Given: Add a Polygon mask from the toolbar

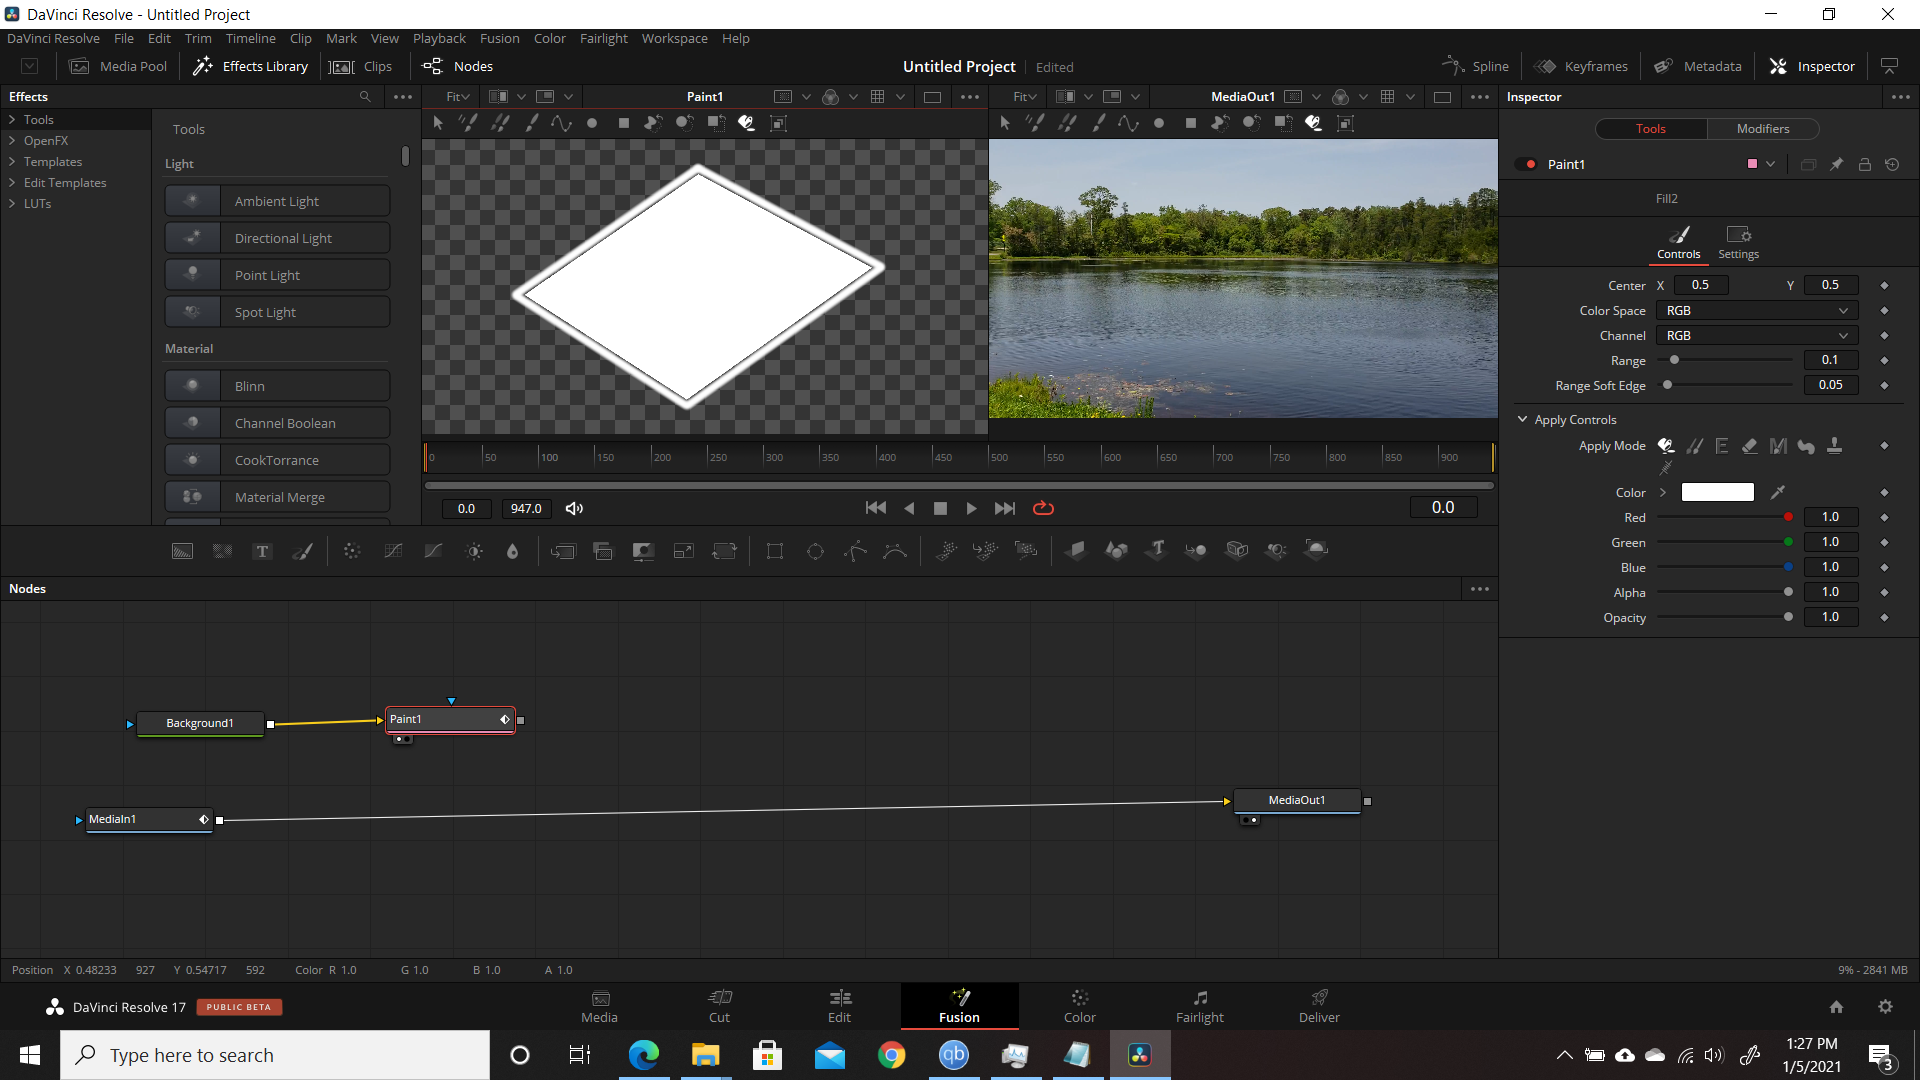Looking at the screenshot, I should [855, 551].
